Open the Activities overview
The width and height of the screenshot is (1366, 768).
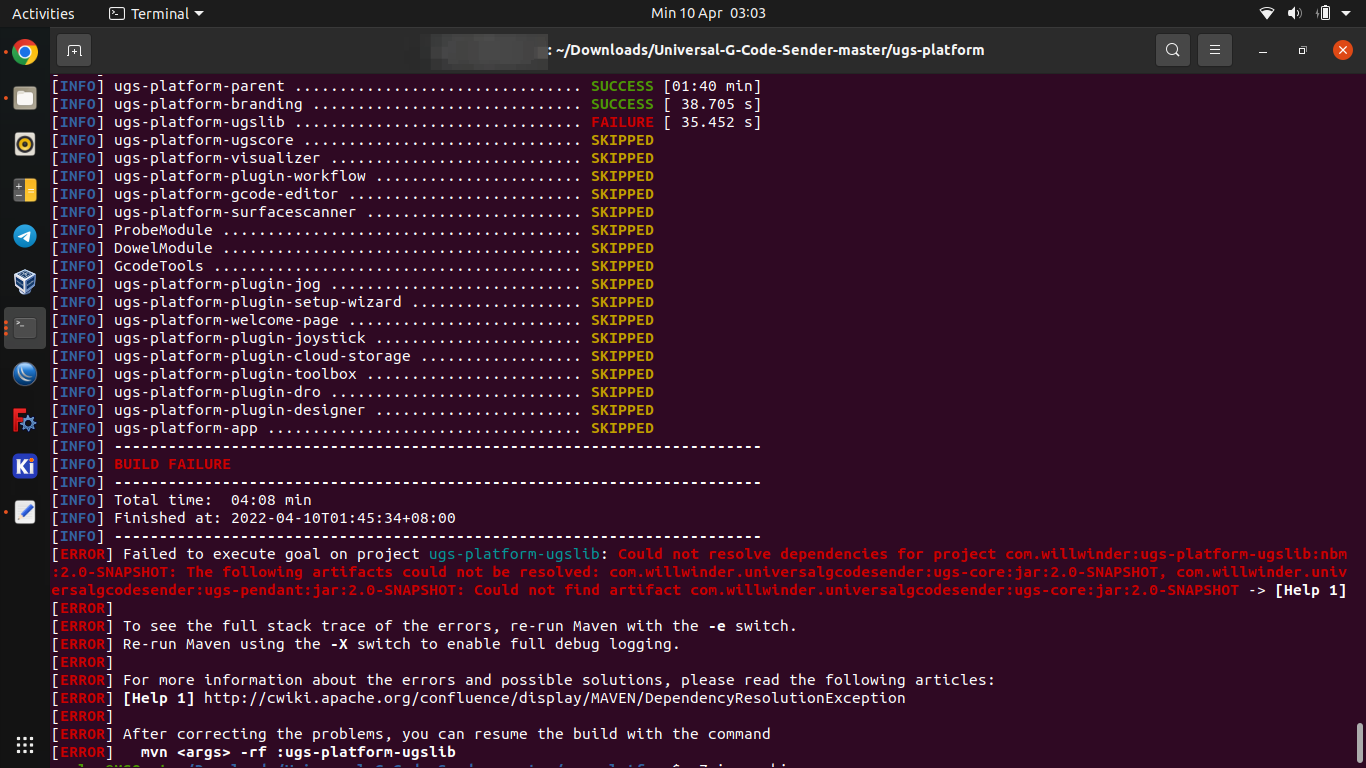(43, 13)
